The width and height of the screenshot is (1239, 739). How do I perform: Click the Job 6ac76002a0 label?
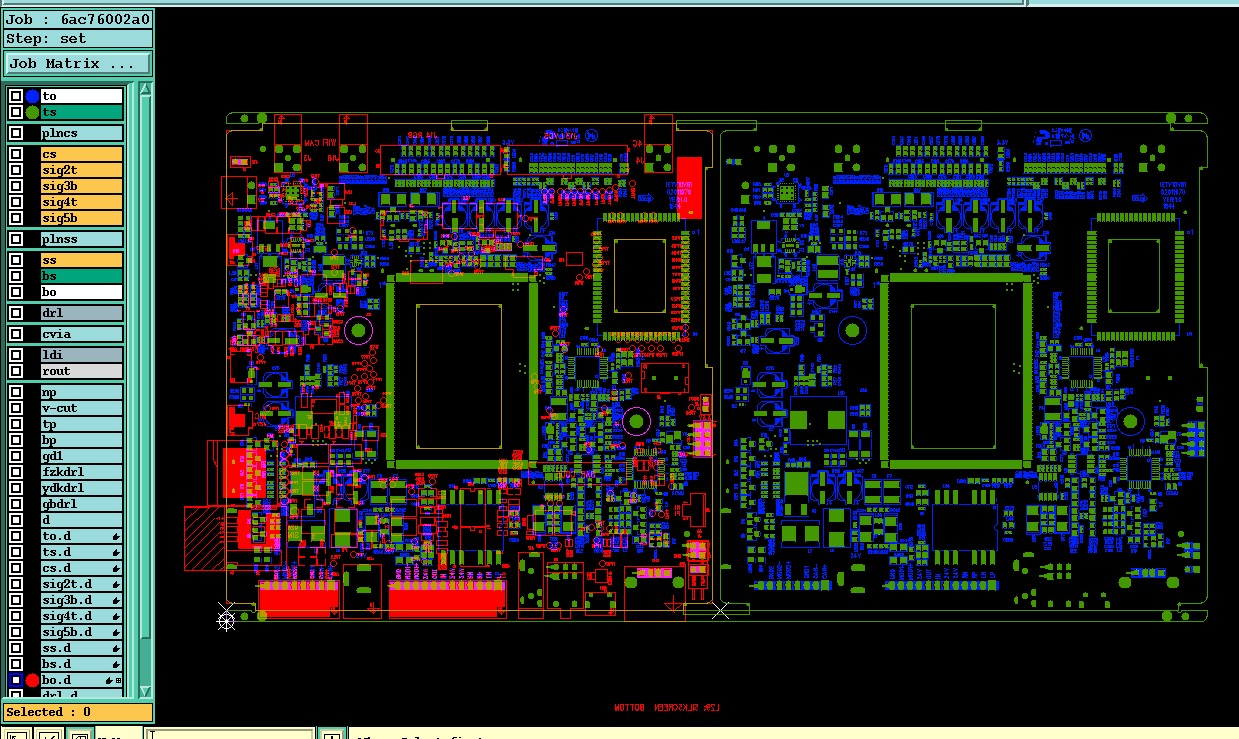[x=77, y=19]
